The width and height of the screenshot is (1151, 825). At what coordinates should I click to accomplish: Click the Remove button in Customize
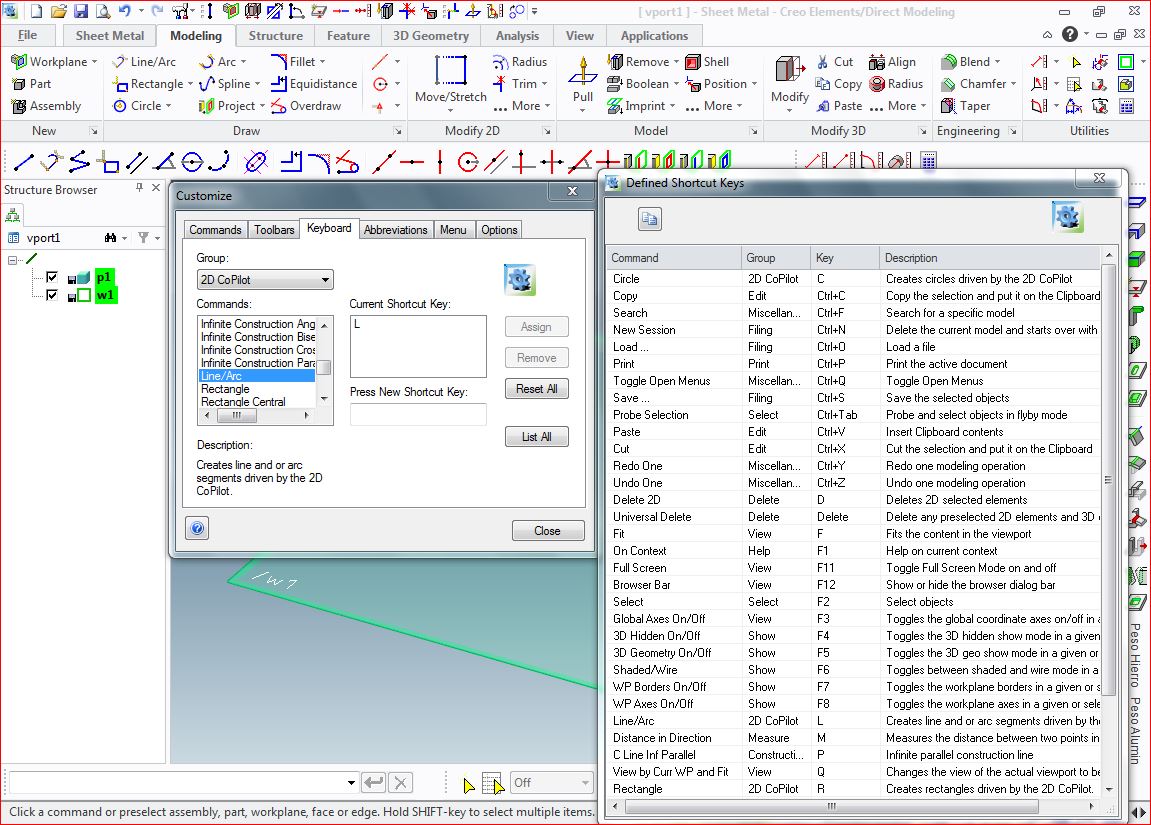click(537, 358)
